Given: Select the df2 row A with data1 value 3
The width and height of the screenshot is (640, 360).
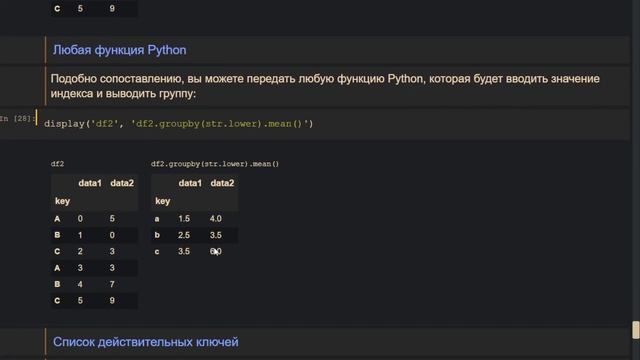Looking at the screenshot, I should point(94,268).
